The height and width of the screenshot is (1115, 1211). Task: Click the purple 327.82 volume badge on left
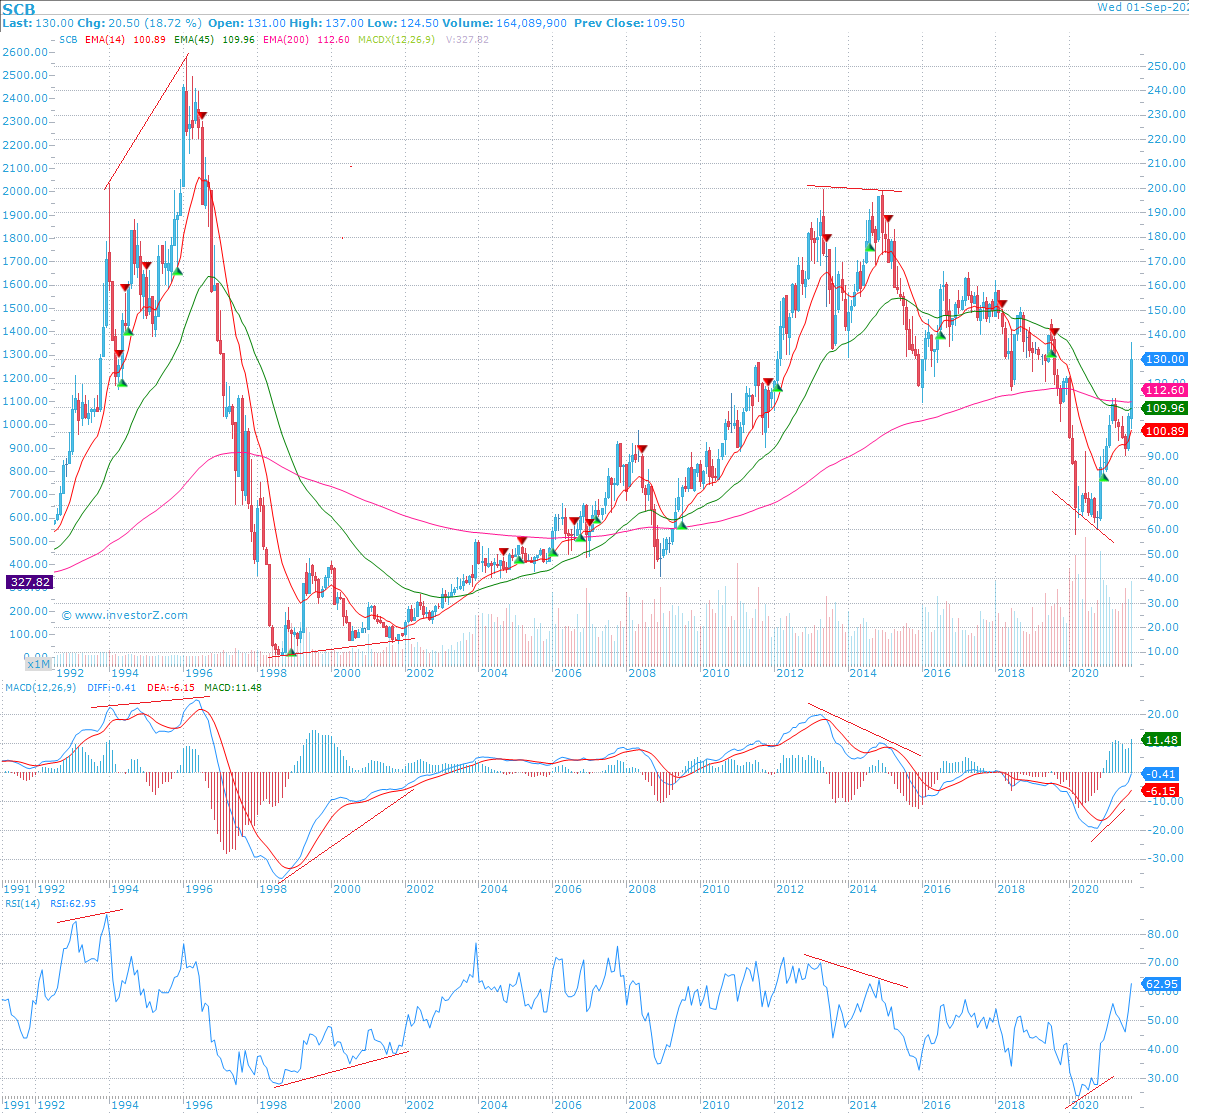point(29,582)
